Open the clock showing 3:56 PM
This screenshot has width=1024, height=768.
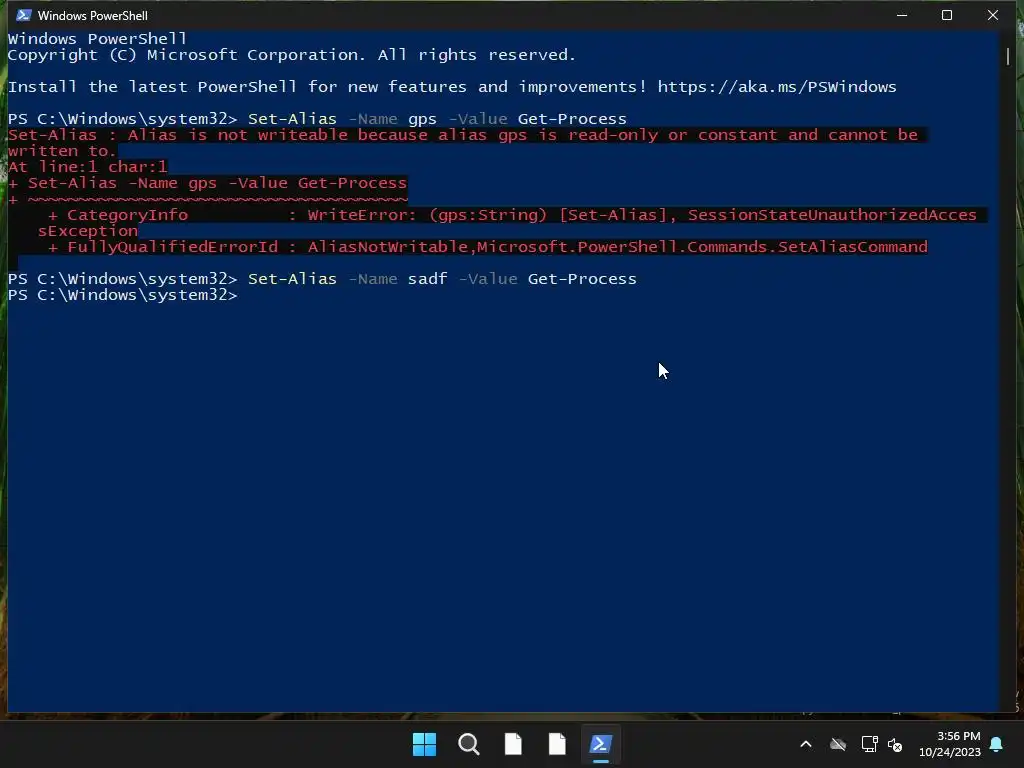[x=950, y=744]
